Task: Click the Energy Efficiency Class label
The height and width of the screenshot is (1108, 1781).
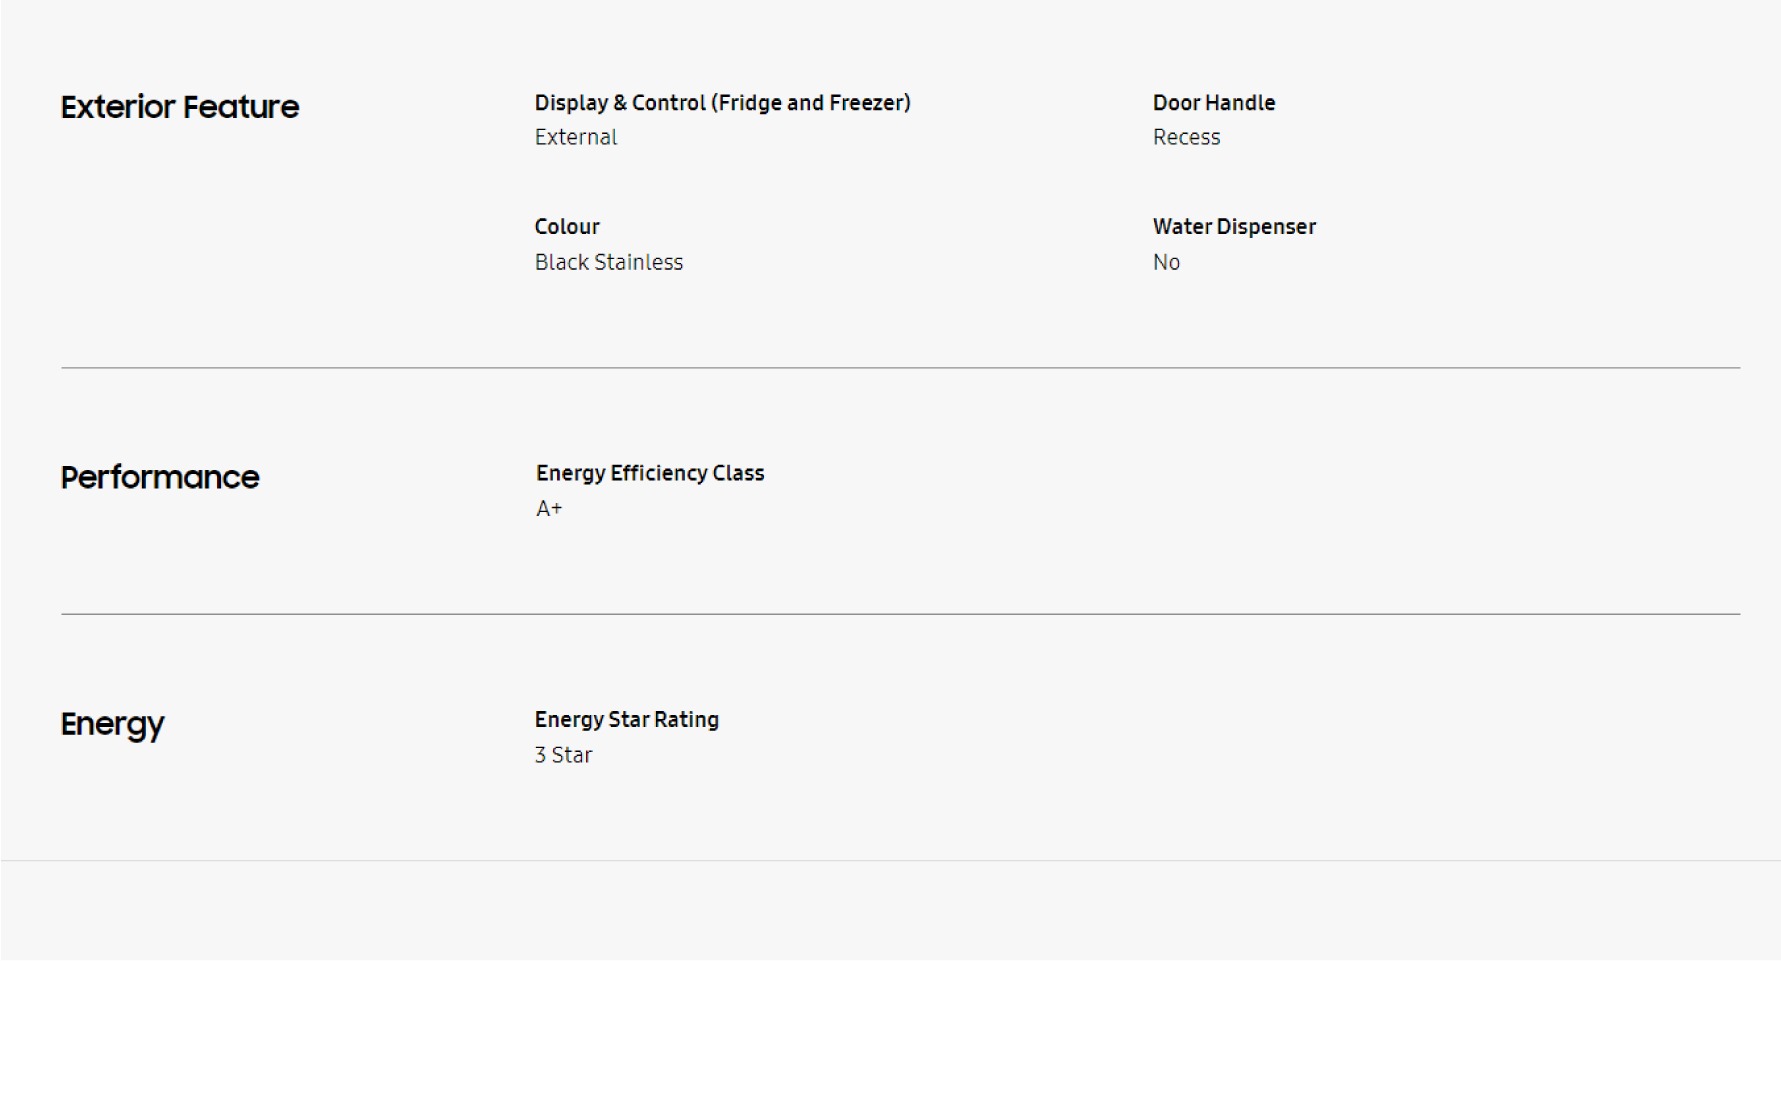Action: pos(650,473)
